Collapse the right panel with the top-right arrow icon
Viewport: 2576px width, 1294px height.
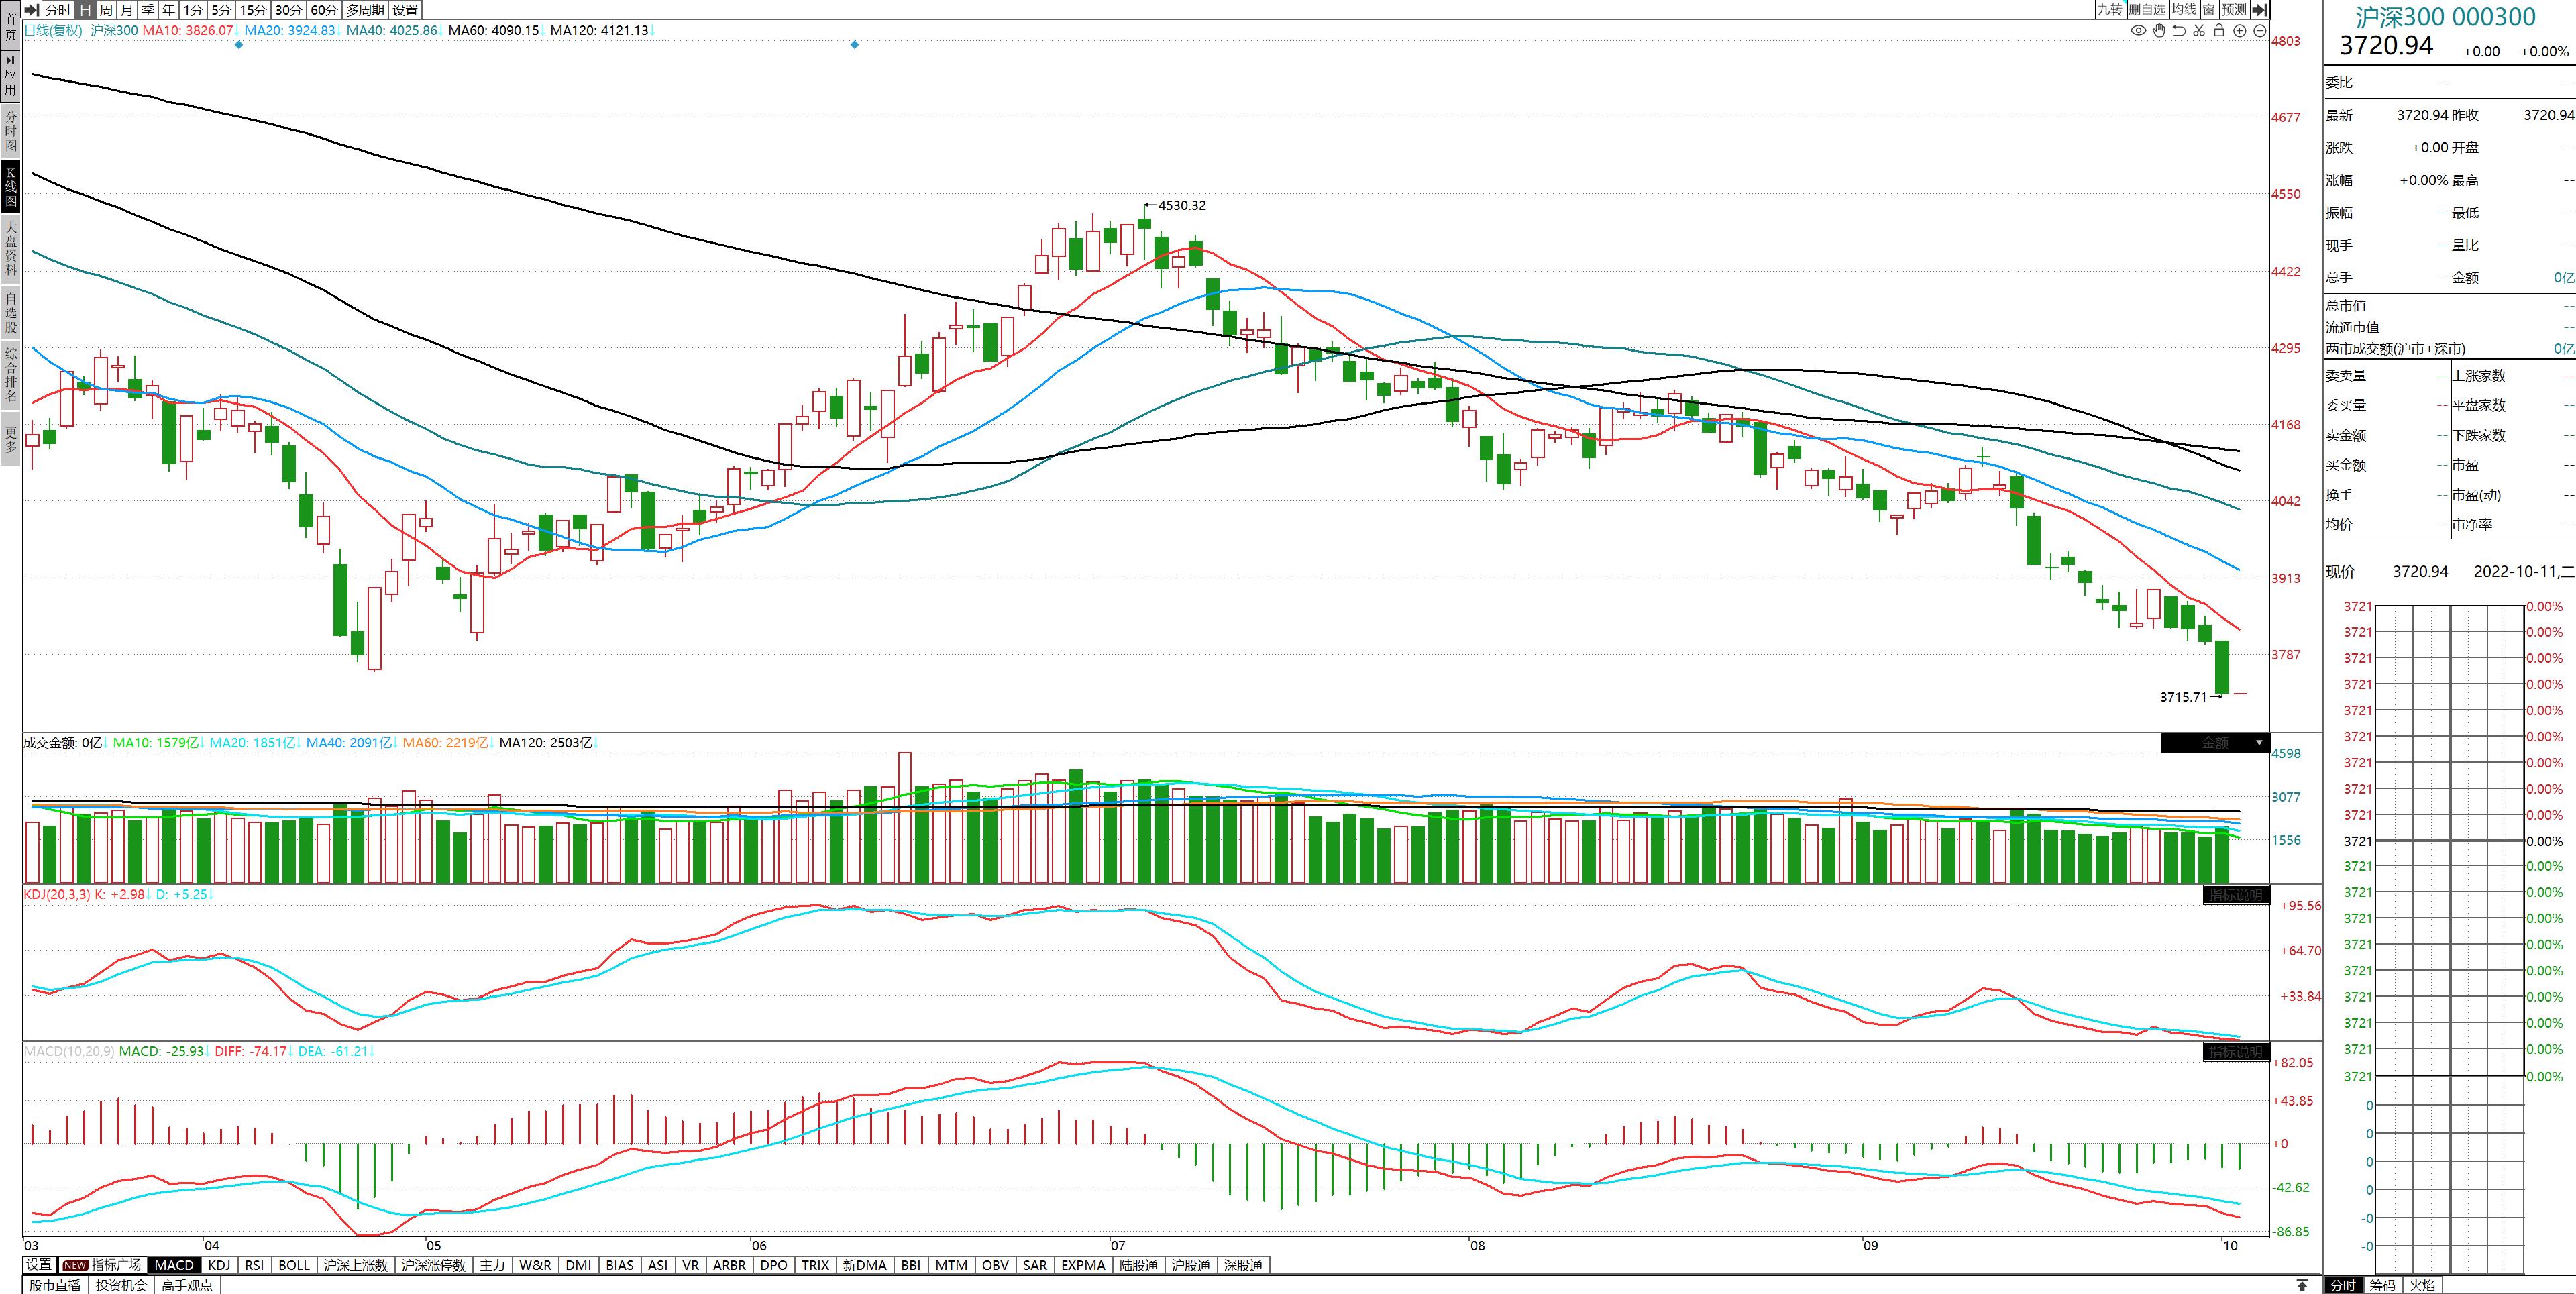(2259, 10)
